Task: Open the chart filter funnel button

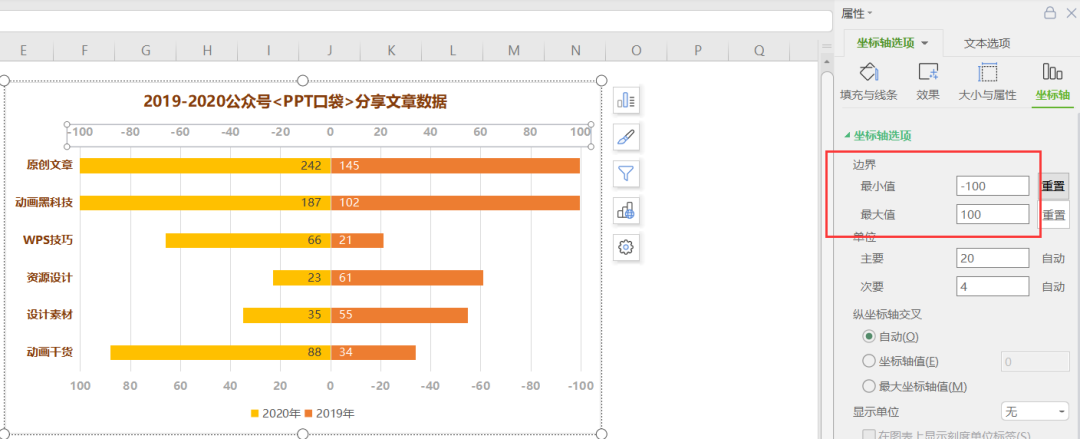Action: pyautogui.click(x=626, y=174)
